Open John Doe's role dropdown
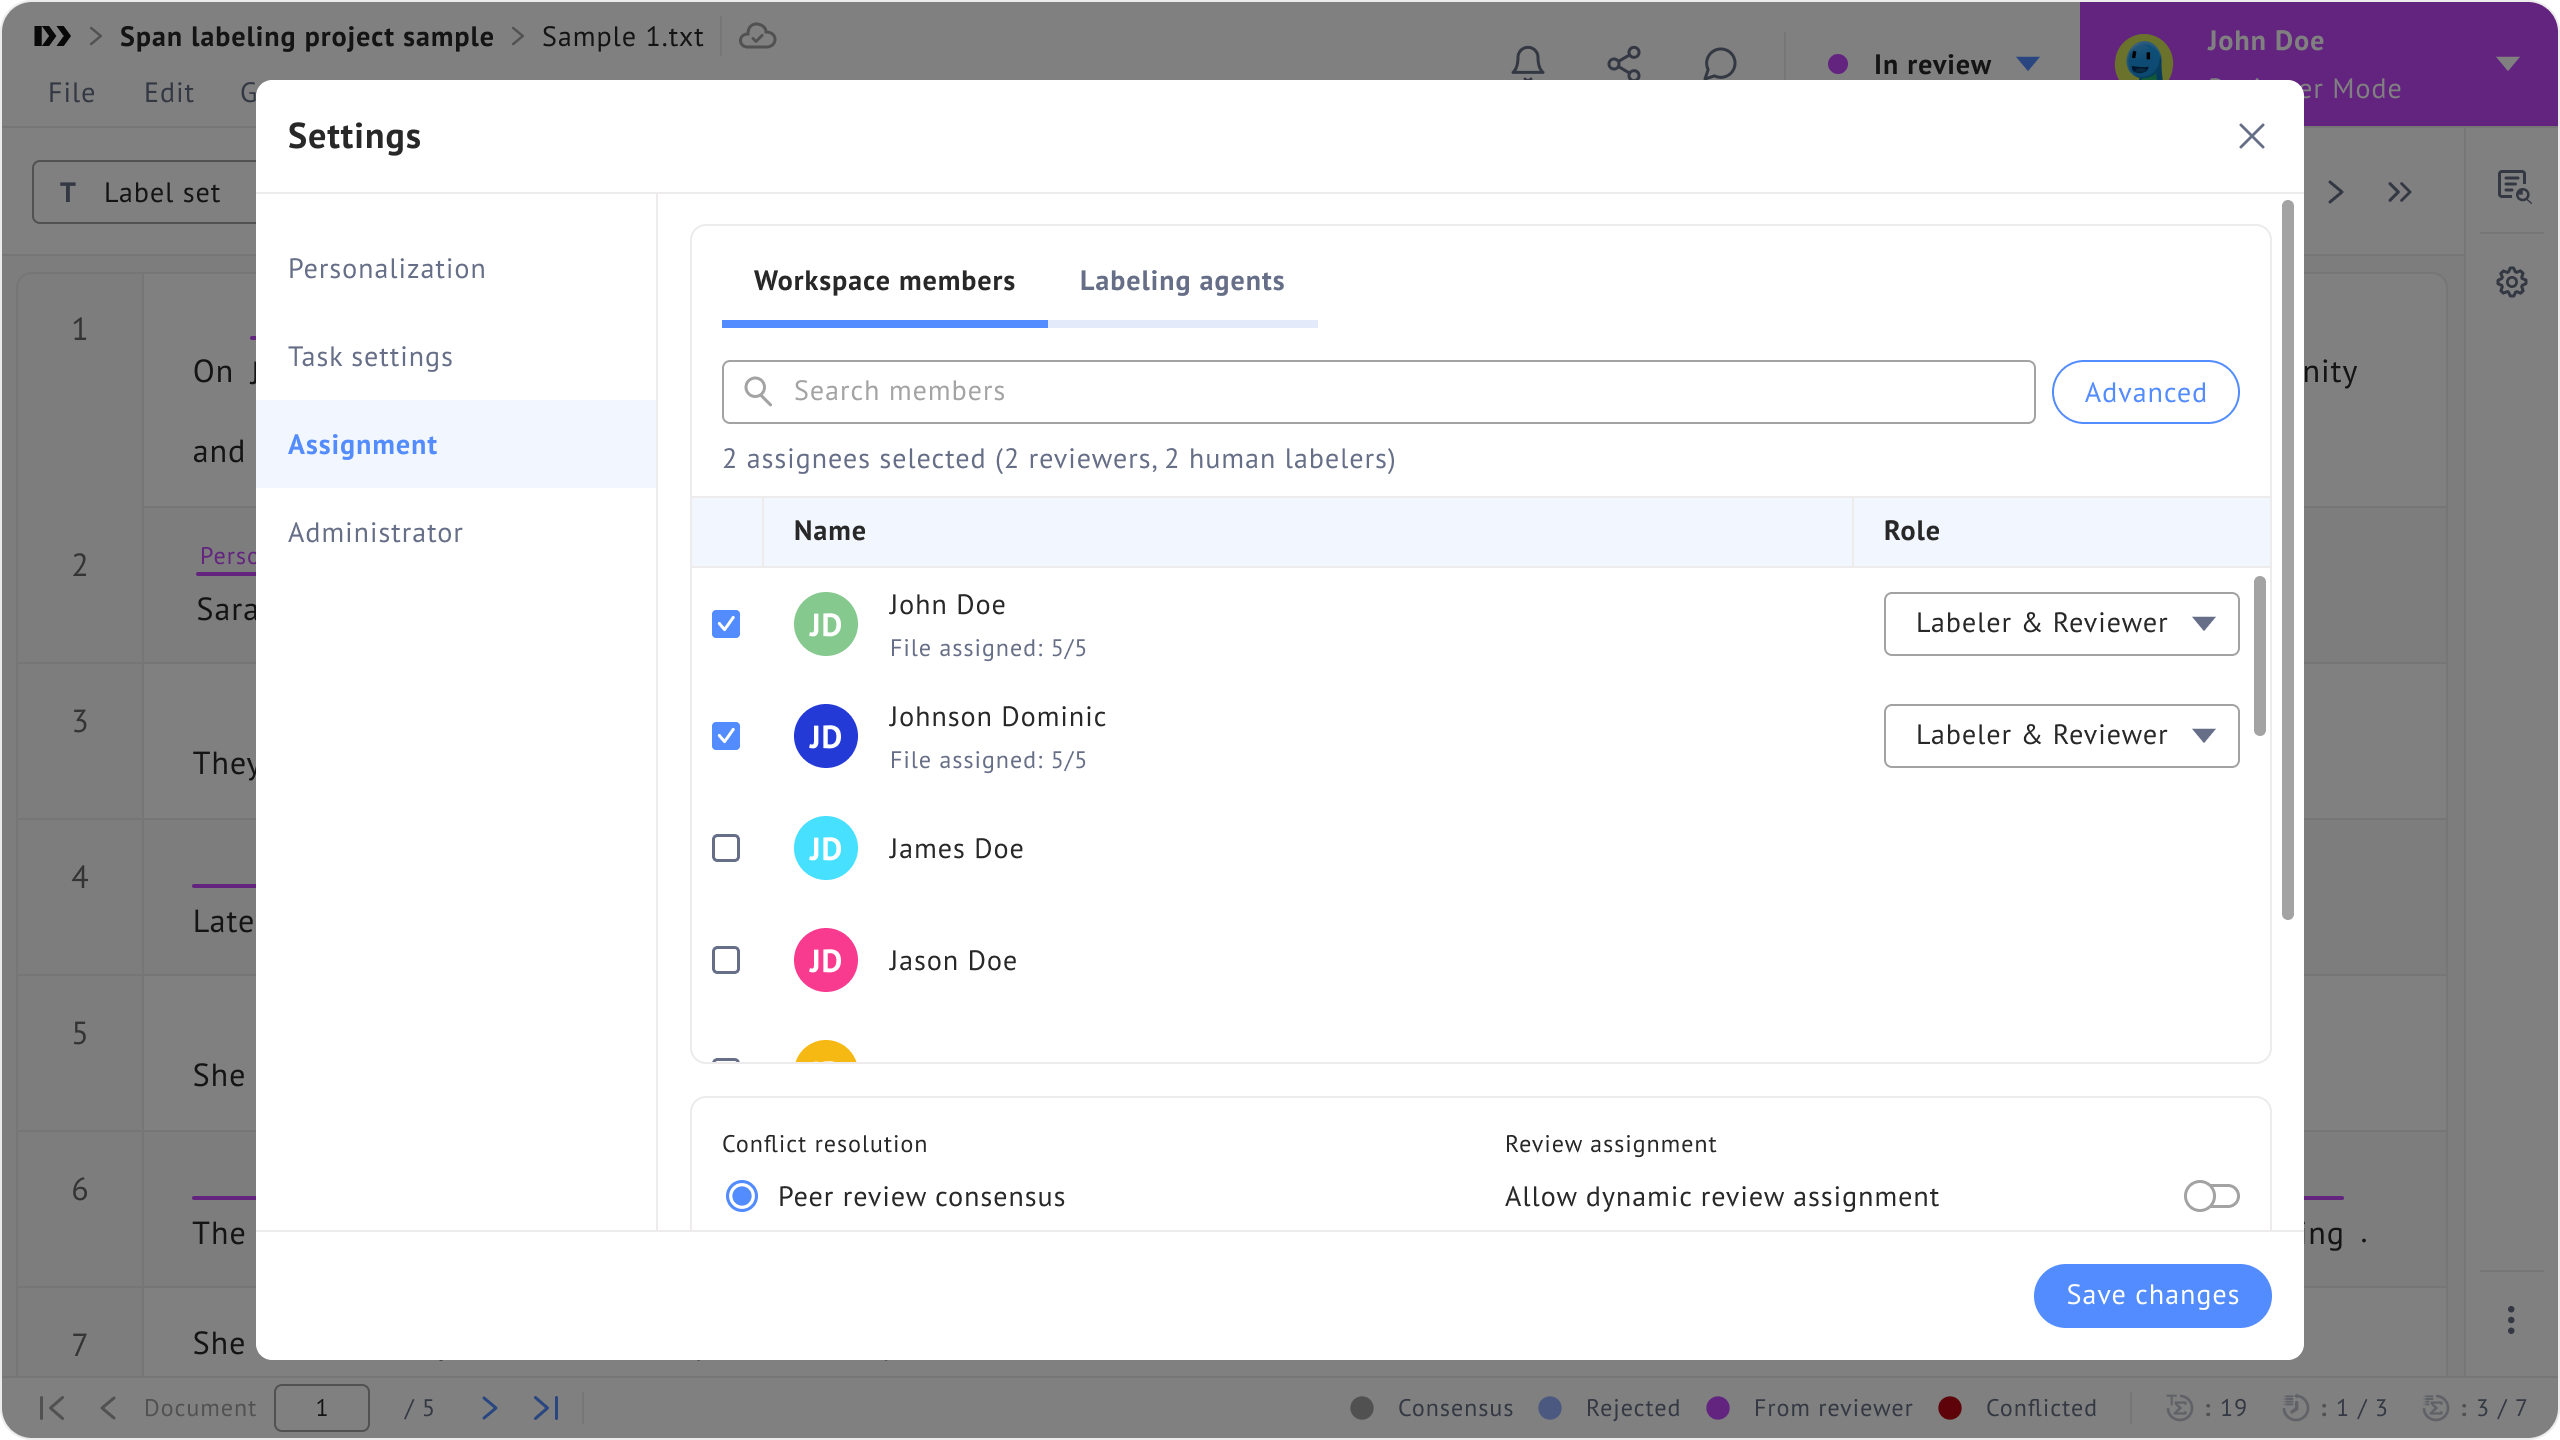 click(2060, 624)
